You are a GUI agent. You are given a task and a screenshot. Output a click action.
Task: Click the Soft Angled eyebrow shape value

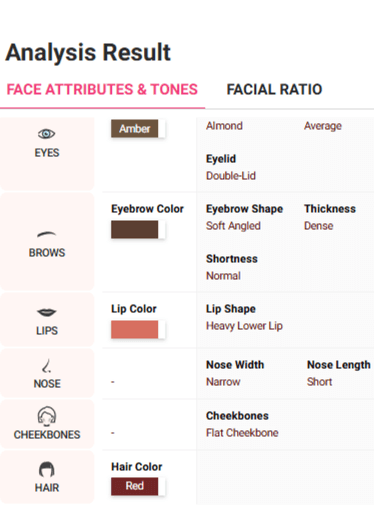pos(233,226)
